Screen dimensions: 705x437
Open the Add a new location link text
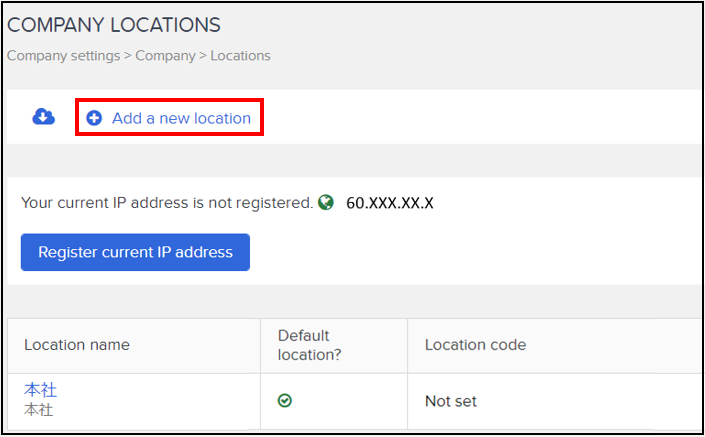(182, 118)
